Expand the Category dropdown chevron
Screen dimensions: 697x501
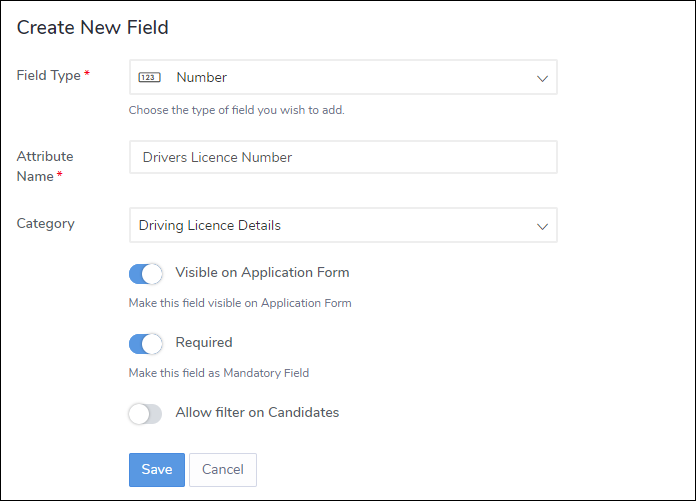coord(542,226)
